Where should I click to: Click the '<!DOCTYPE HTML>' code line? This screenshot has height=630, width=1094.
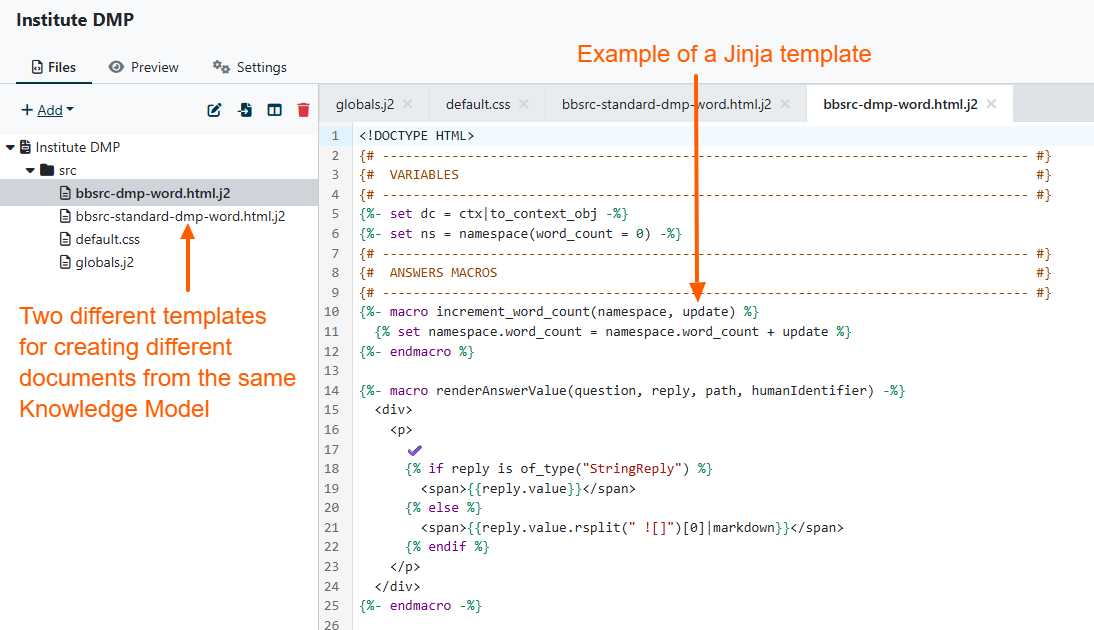[417, 136]
